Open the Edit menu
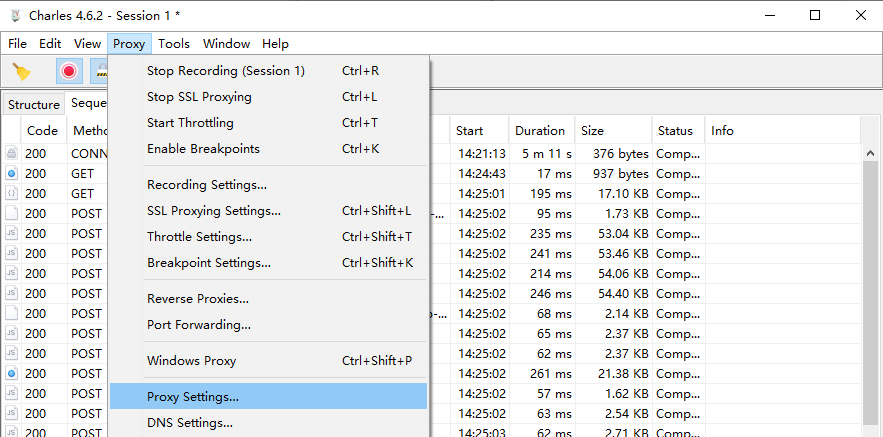883x437 pixels. 50,43
